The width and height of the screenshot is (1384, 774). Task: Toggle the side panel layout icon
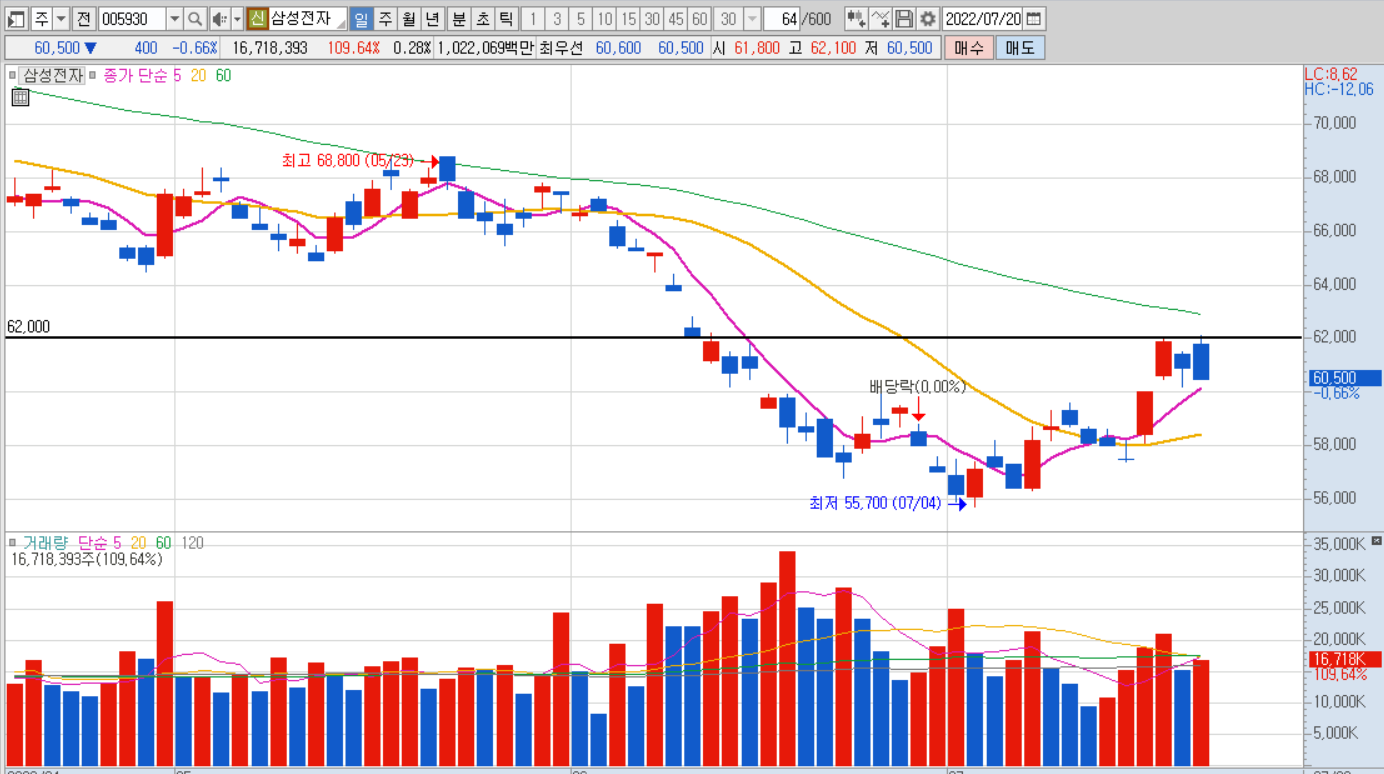[16, 19]
